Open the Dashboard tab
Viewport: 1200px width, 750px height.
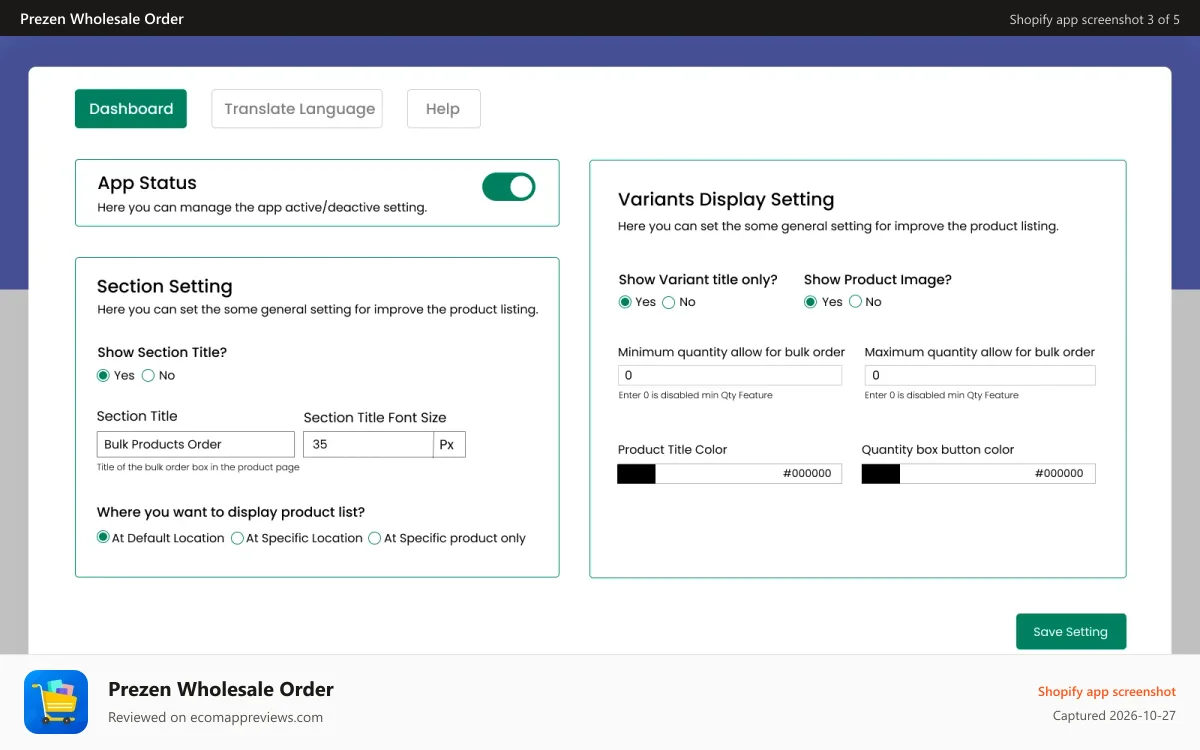131,109
